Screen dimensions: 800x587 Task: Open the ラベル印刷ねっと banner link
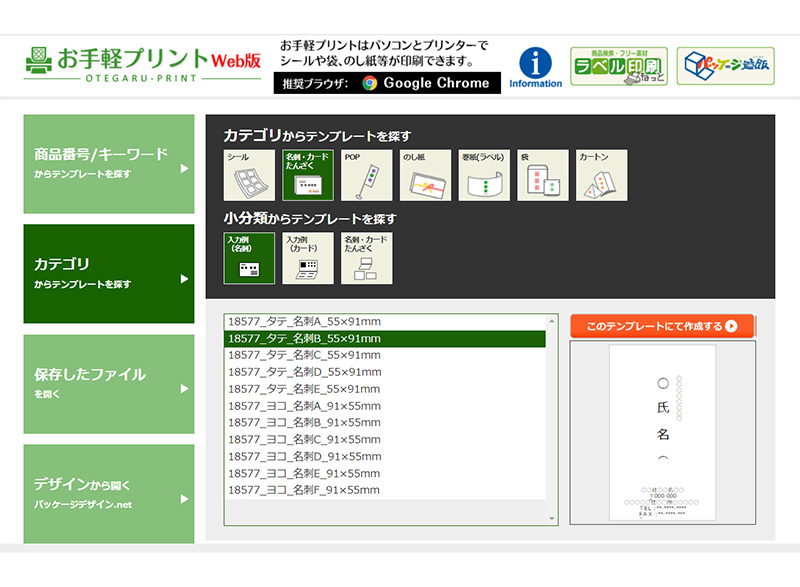click(619, 67)
